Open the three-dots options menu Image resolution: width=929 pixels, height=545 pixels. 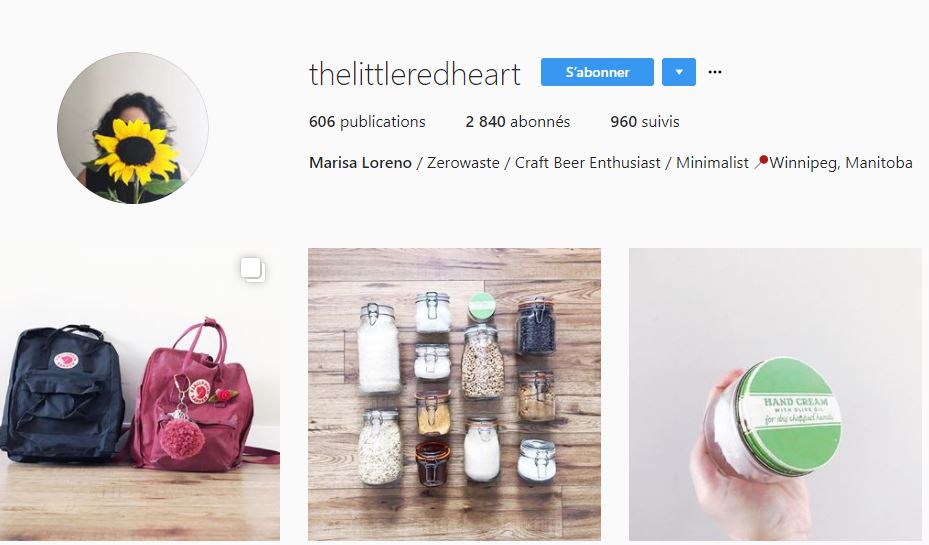coord(715,72)
